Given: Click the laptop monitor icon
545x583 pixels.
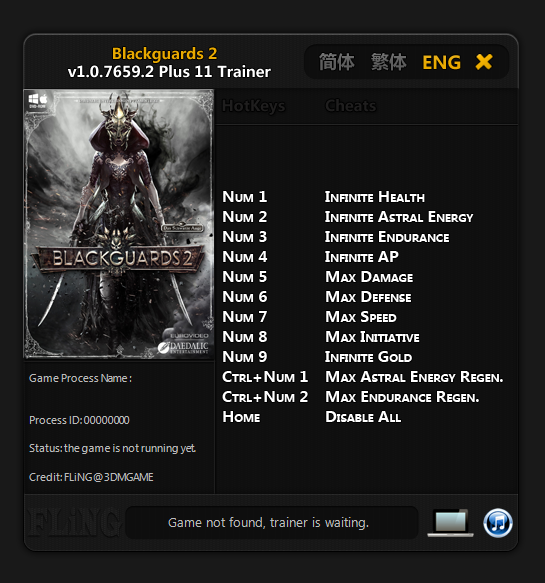Looking at the screenshot, I should 451,523.
